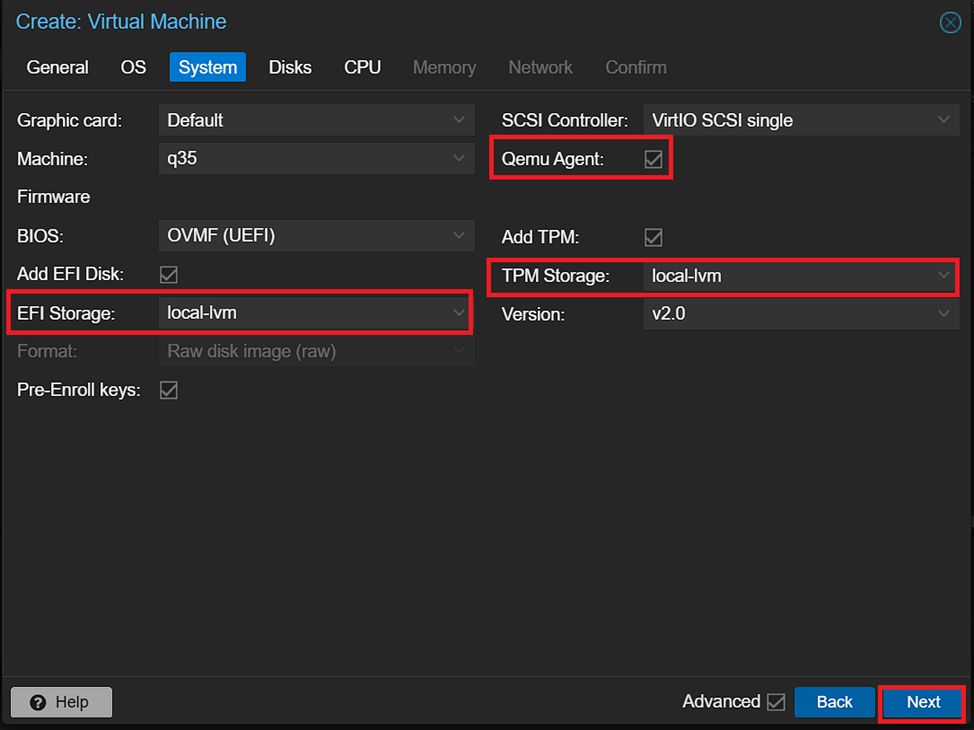Toggle the Add EFI Disk checkbox
The image size is (974, 730).
(169, 274)
